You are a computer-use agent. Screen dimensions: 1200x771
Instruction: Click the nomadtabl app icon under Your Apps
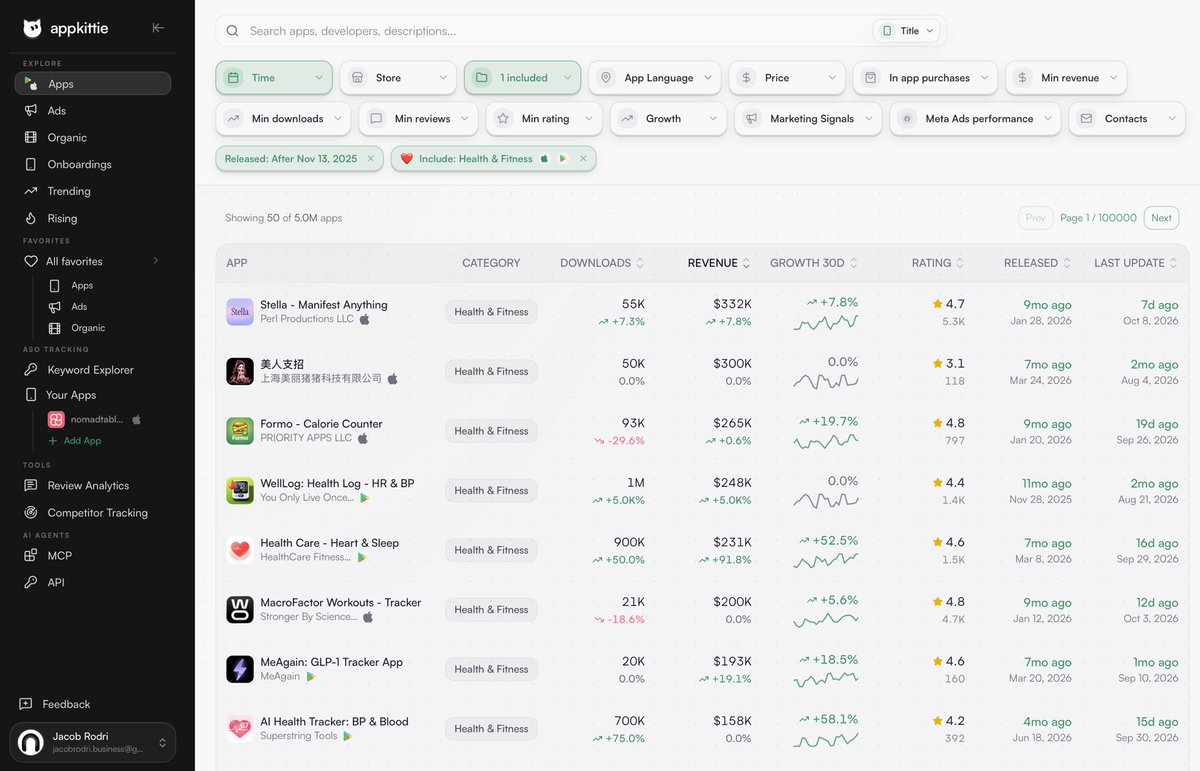tap(56, 419)
